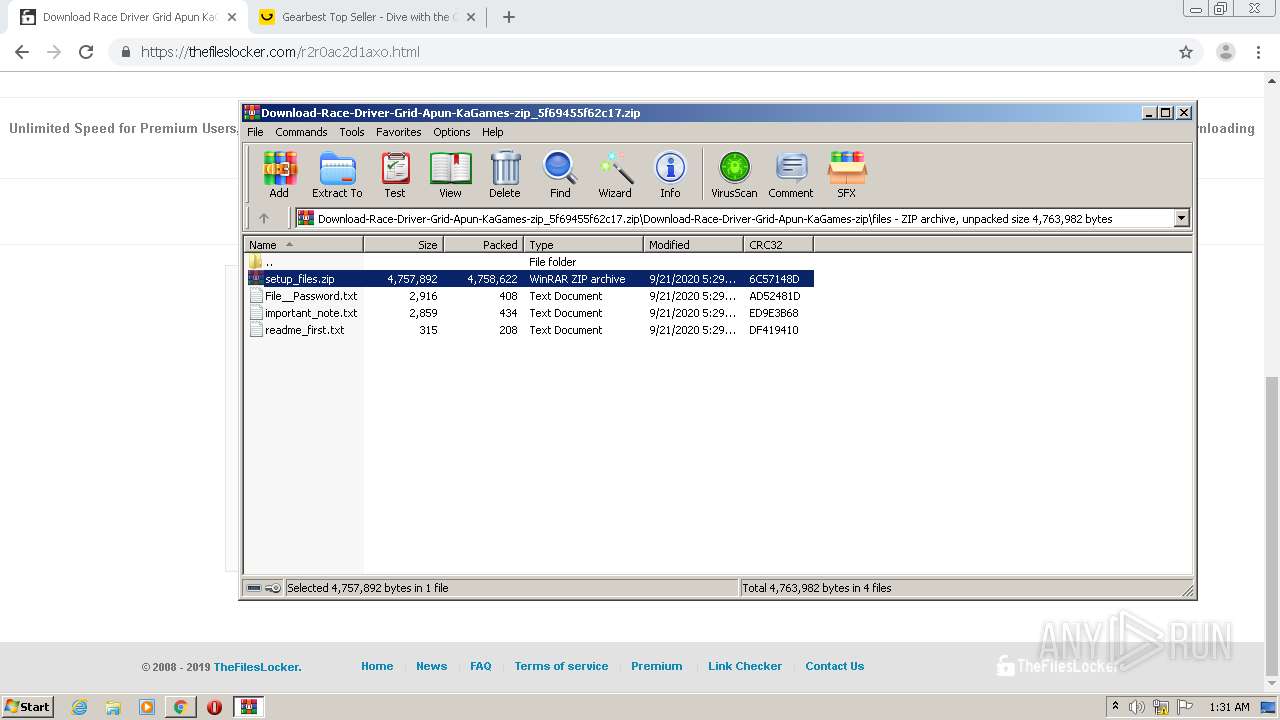Click the Extract To toolbar icon

click(337, 175)
